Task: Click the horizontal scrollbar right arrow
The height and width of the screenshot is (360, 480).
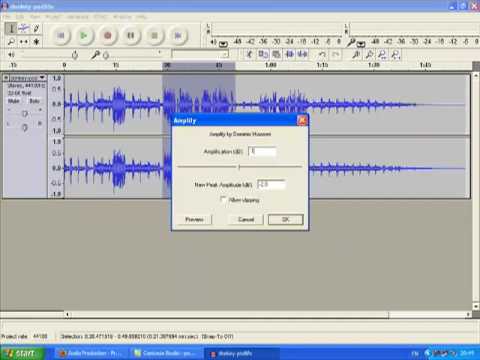Action: [468, 314]
